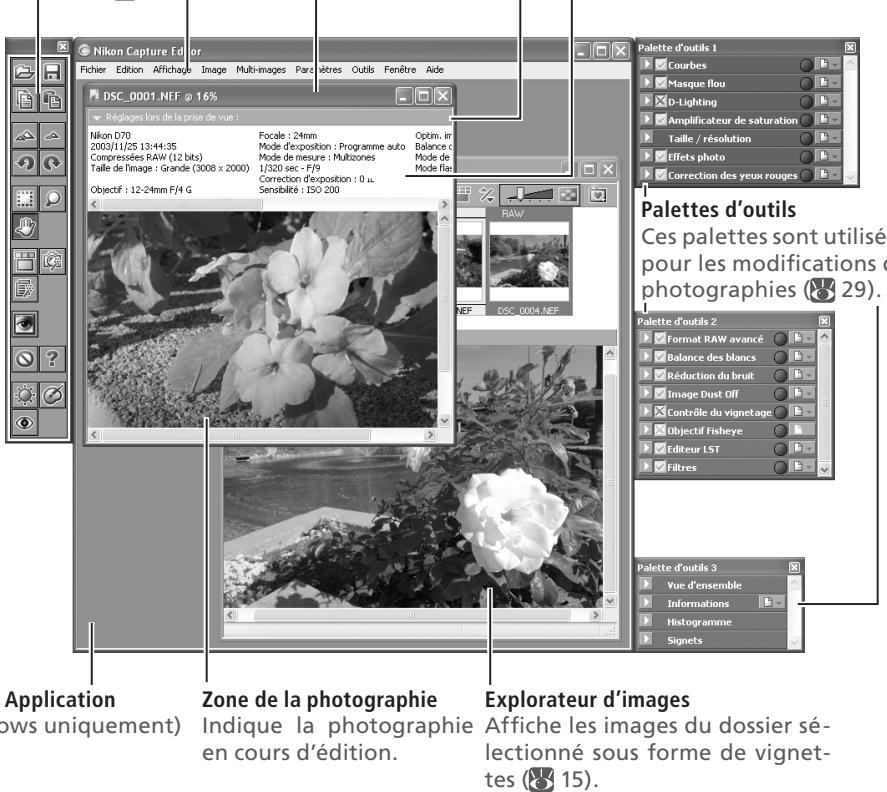Viewport: 887px width, 792px height.
Task: Click the camera control icon in the toolbar
Action: pos(53,261)
